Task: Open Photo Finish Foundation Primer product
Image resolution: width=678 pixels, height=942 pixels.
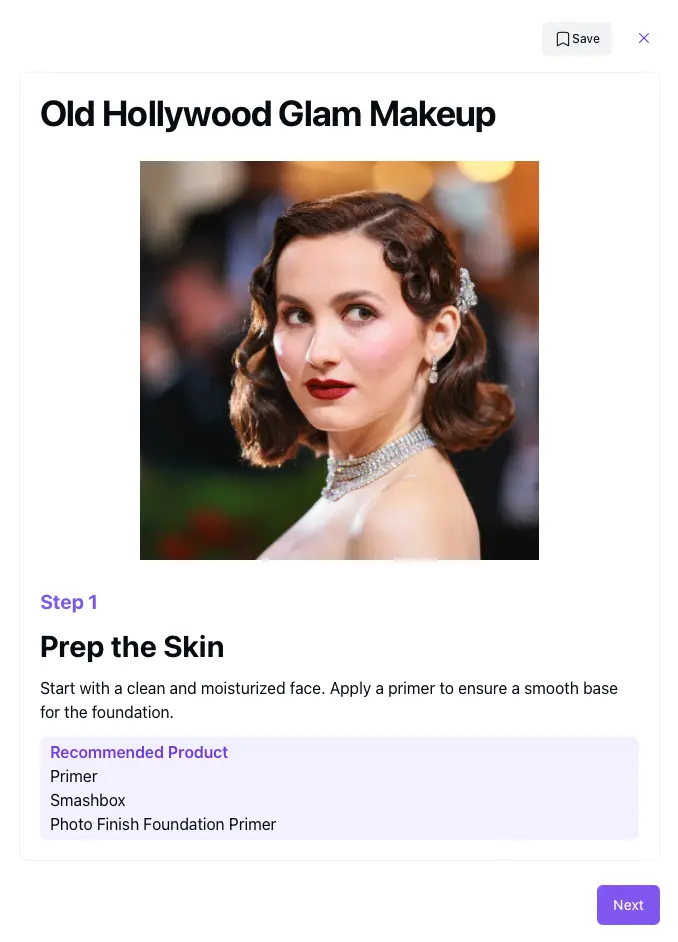Action: point(163,824)
